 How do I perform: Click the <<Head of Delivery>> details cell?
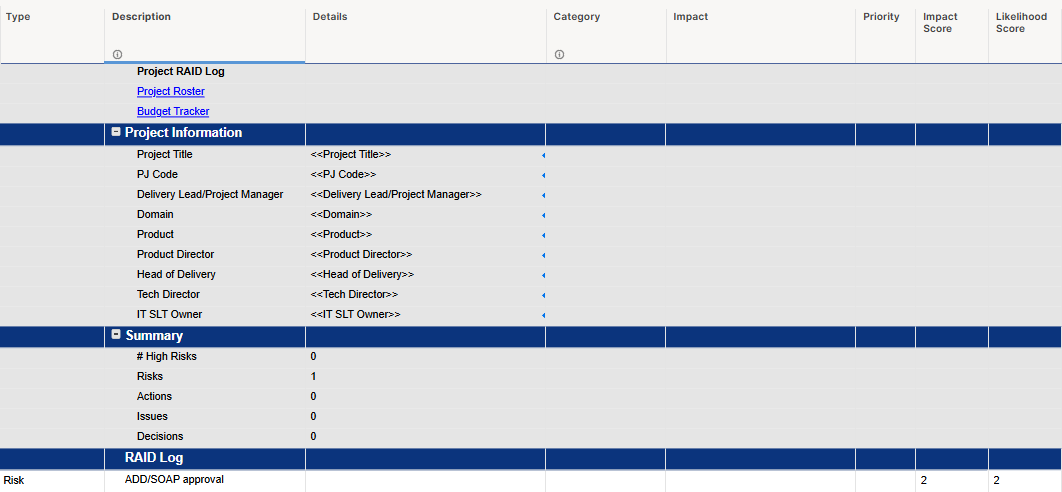click(x=426, y=274)
